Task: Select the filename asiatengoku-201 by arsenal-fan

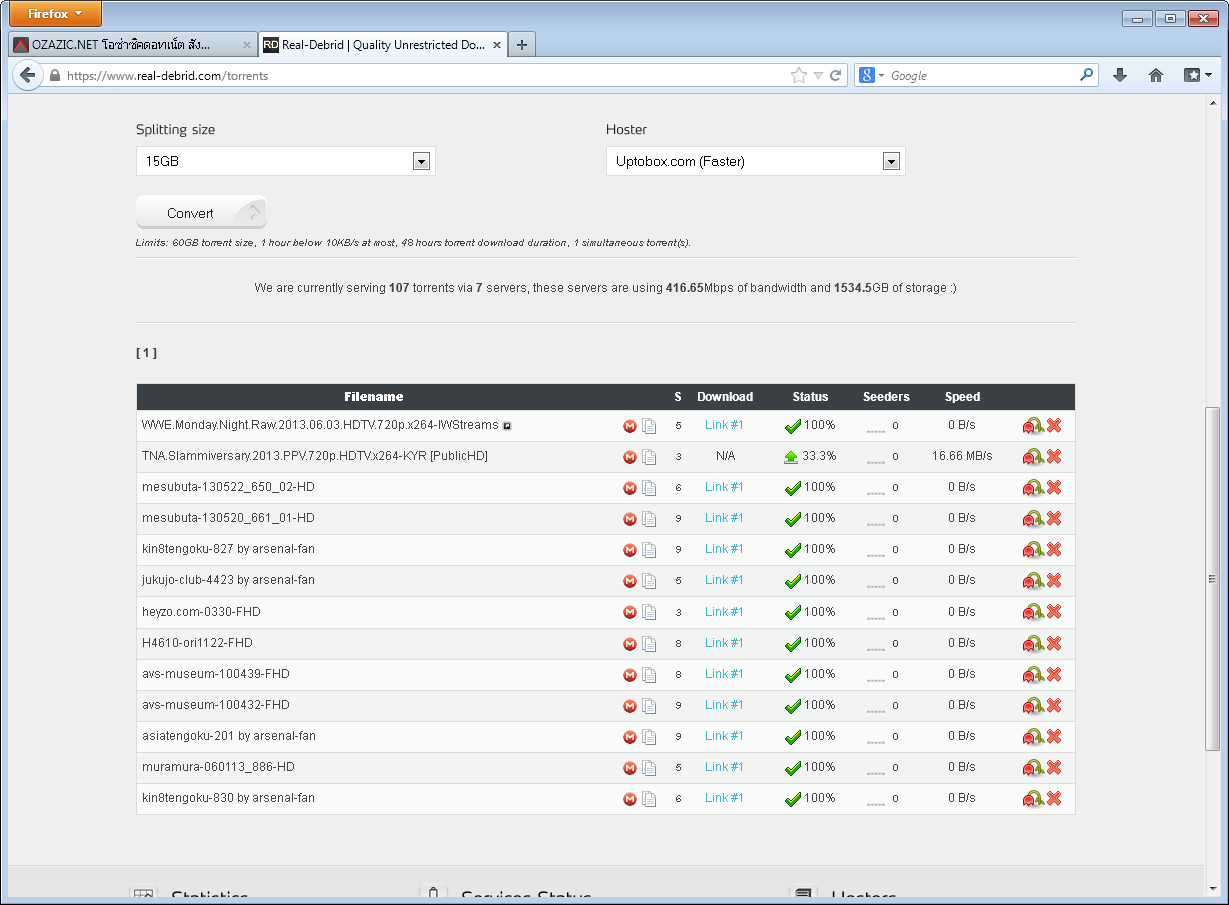Action: [229, 736]
